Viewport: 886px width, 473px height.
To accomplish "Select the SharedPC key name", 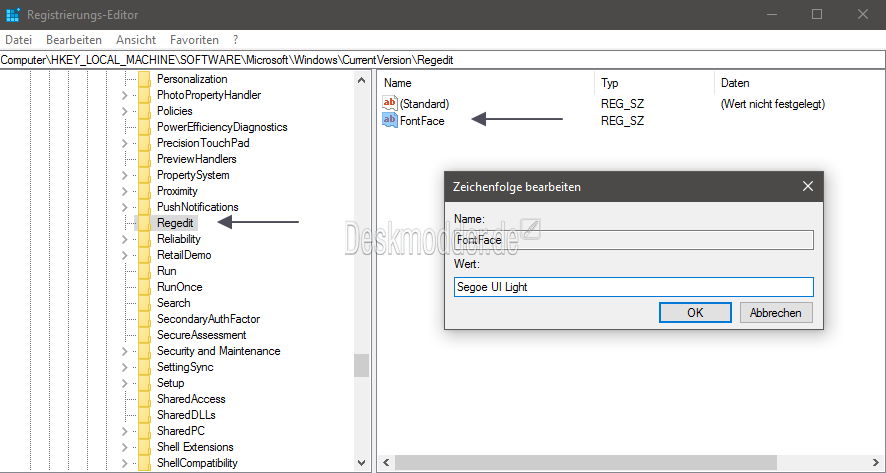I will (181, 431).
